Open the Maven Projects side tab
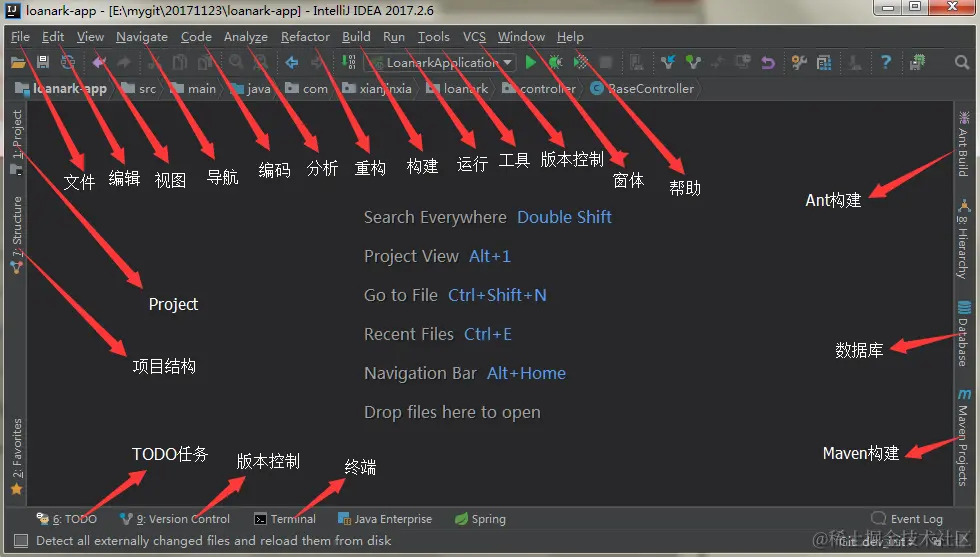This screenshot has height=557, width=980. coord(963,437)
